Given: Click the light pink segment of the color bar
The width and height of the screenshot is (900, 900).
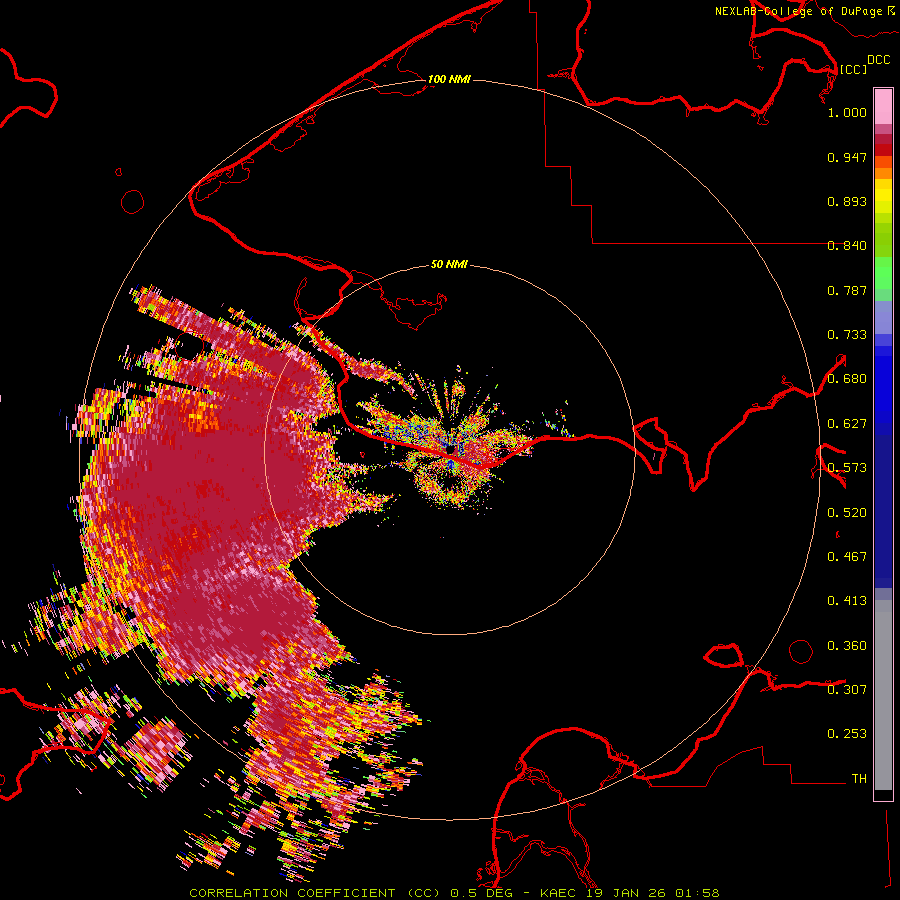Looking at the screenshot, I should [883, 106].
